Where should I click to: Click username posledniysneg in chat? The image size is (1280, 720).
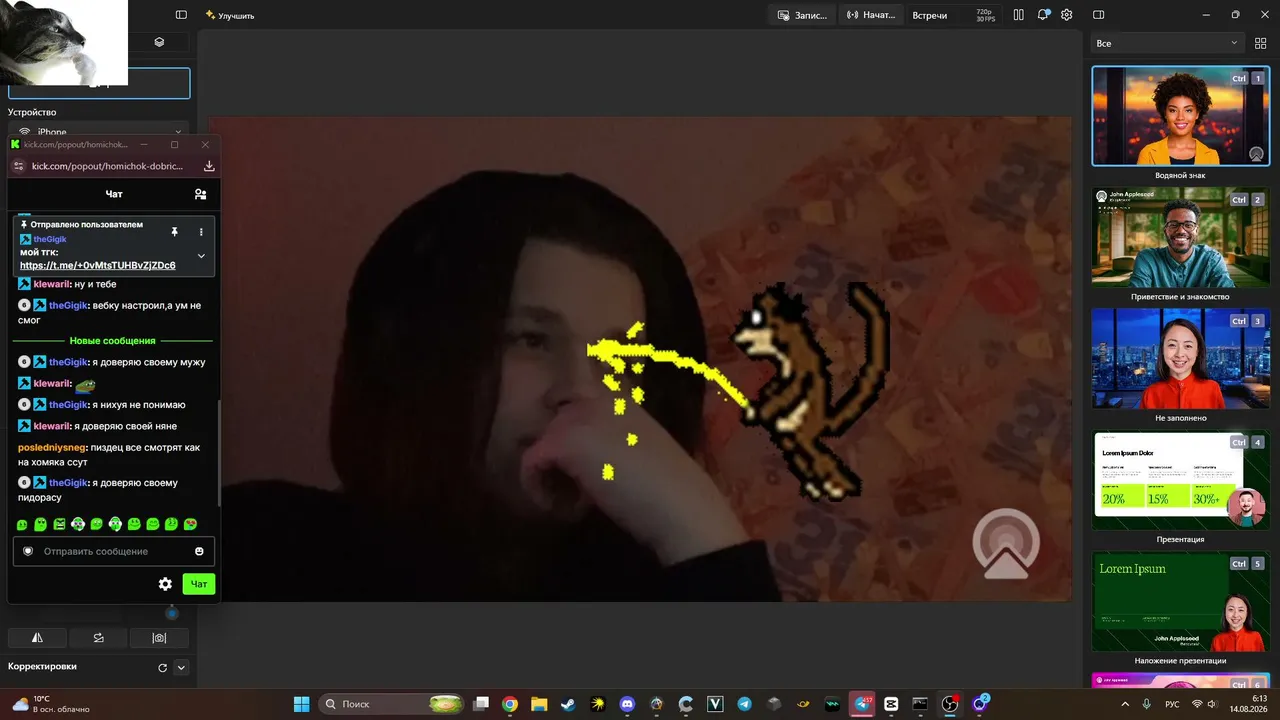[x=52, y=447]
